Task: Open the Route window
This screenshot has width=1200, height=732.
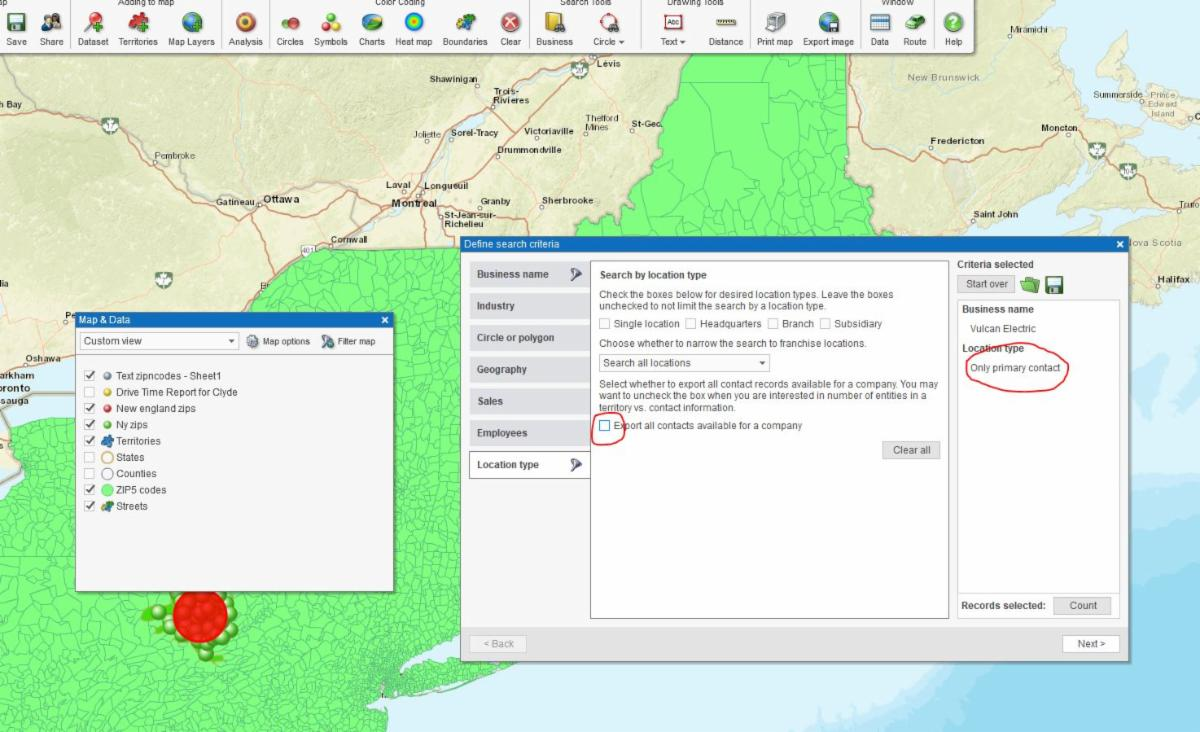Action: [x=915, y=28]
